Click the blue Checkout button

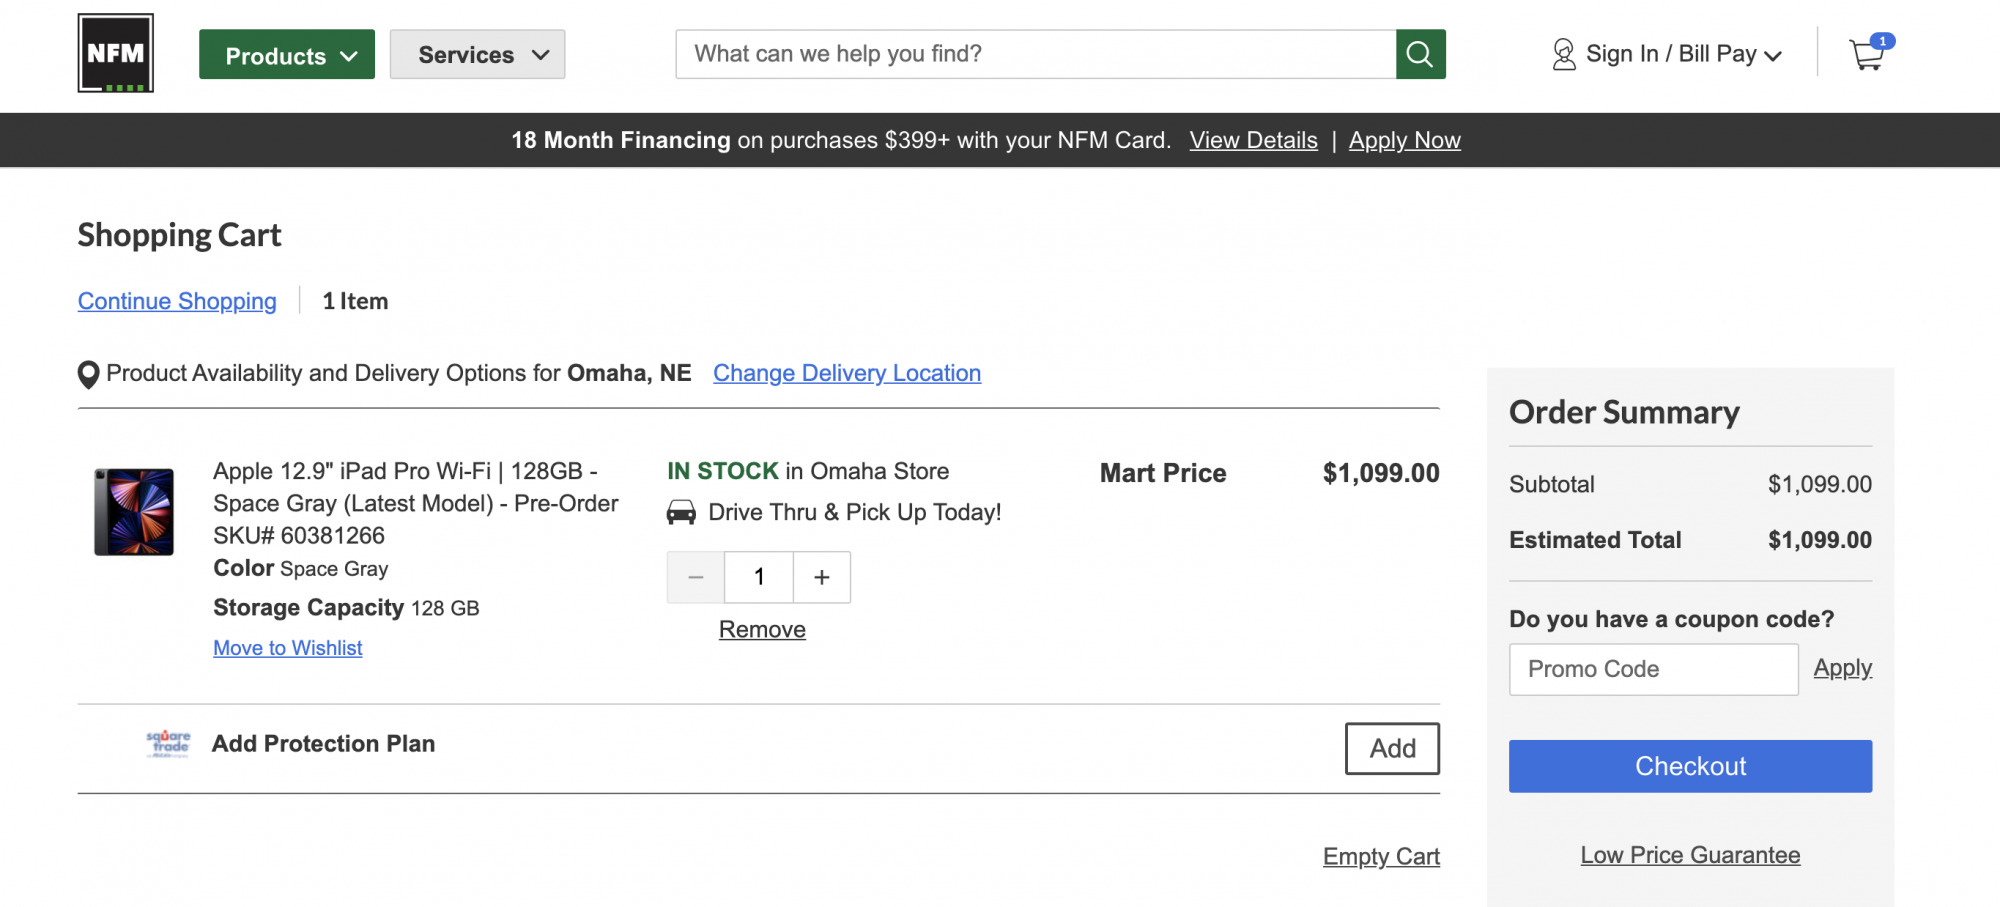click(1690, 766)
